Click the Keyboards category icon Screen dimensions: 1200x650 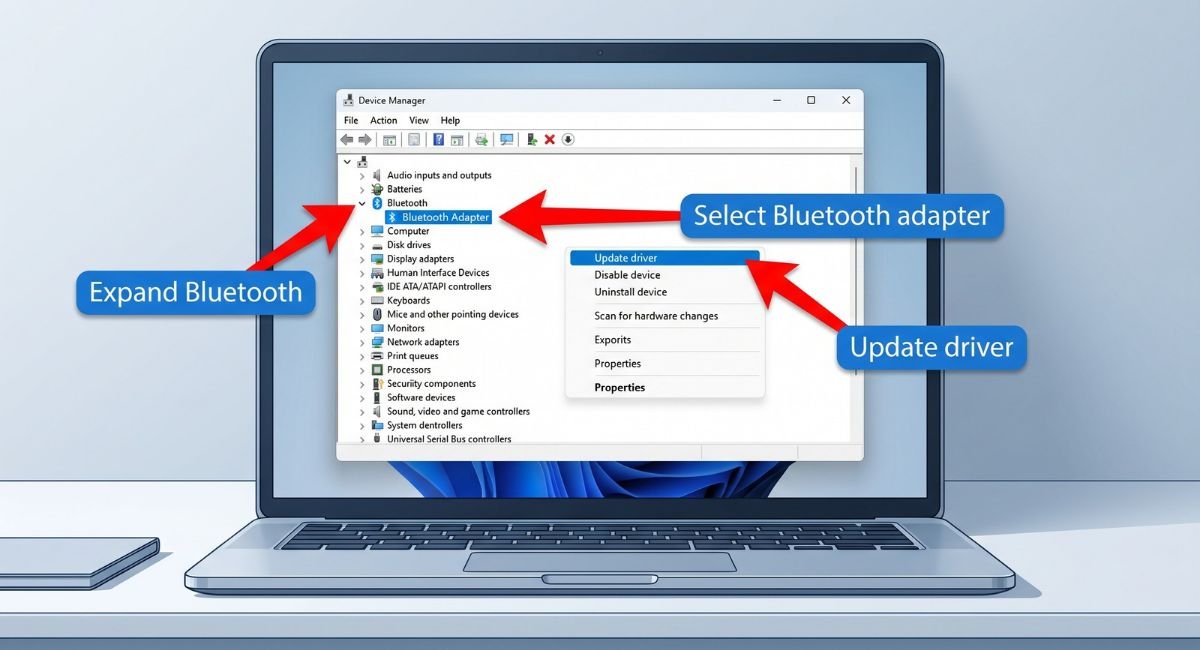click(x=377, y=300)
